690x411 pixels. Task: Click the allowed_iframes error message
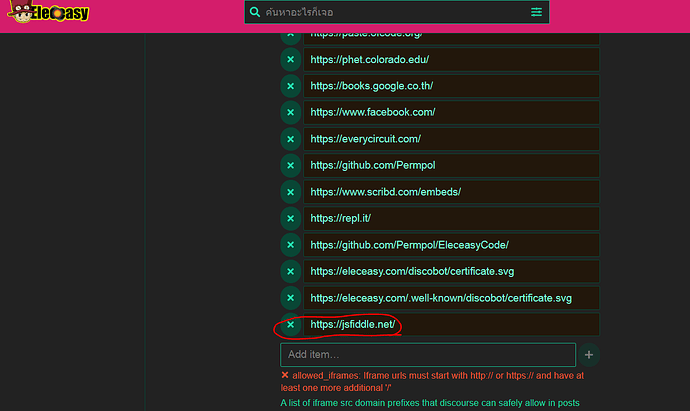[x=433, y=382]
